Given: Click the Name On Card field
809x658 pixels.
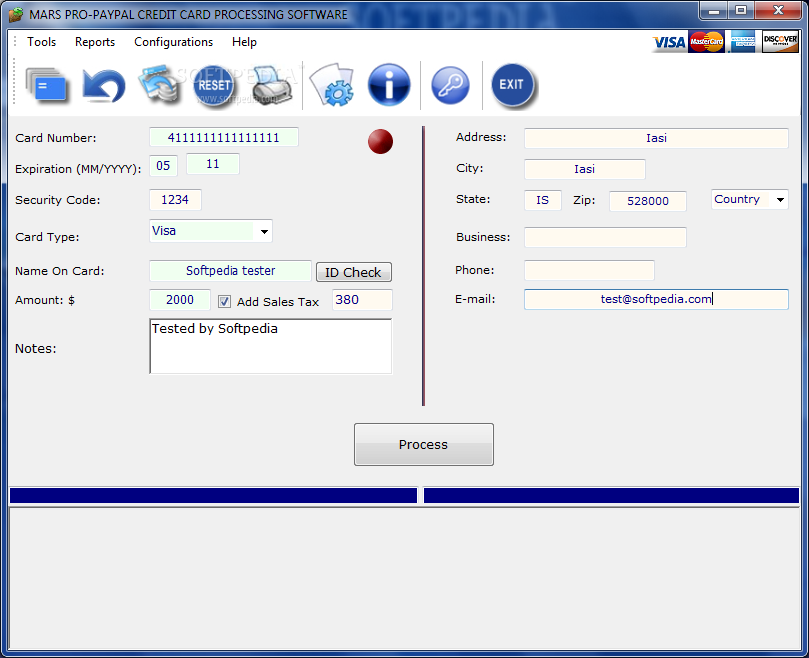Looking at the screenshot, I should click(230, 270).
